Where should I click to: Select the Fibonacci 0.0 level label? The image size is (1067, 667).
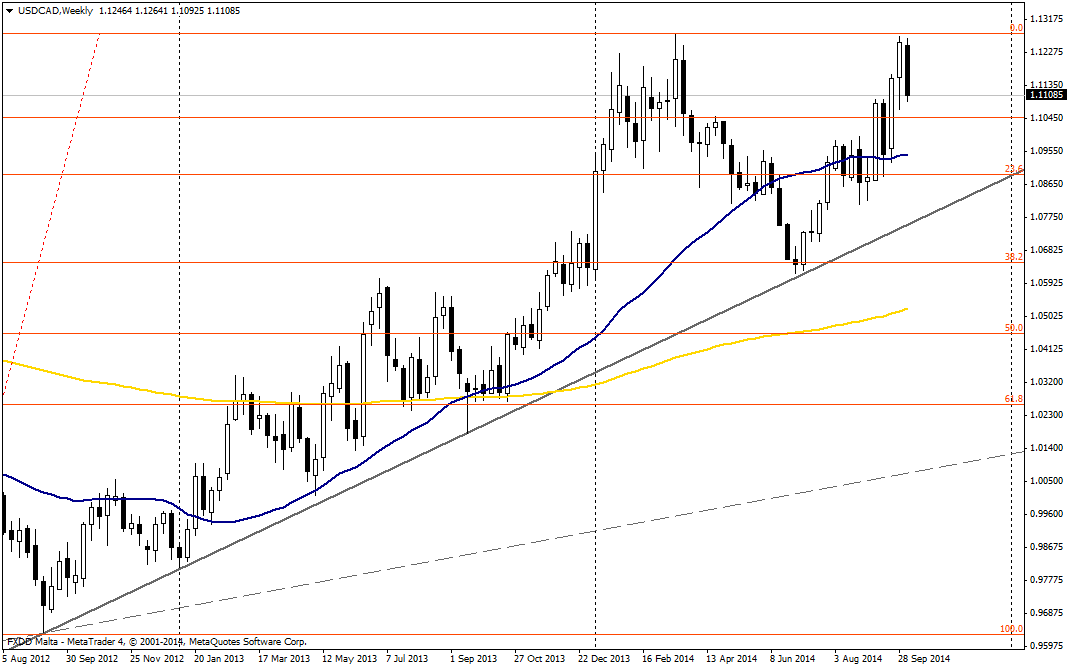[1015, 28]
